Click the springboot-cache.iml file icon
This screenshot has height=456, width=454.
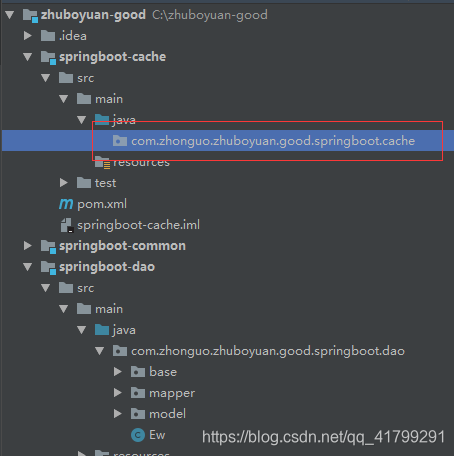pos(67,225)
